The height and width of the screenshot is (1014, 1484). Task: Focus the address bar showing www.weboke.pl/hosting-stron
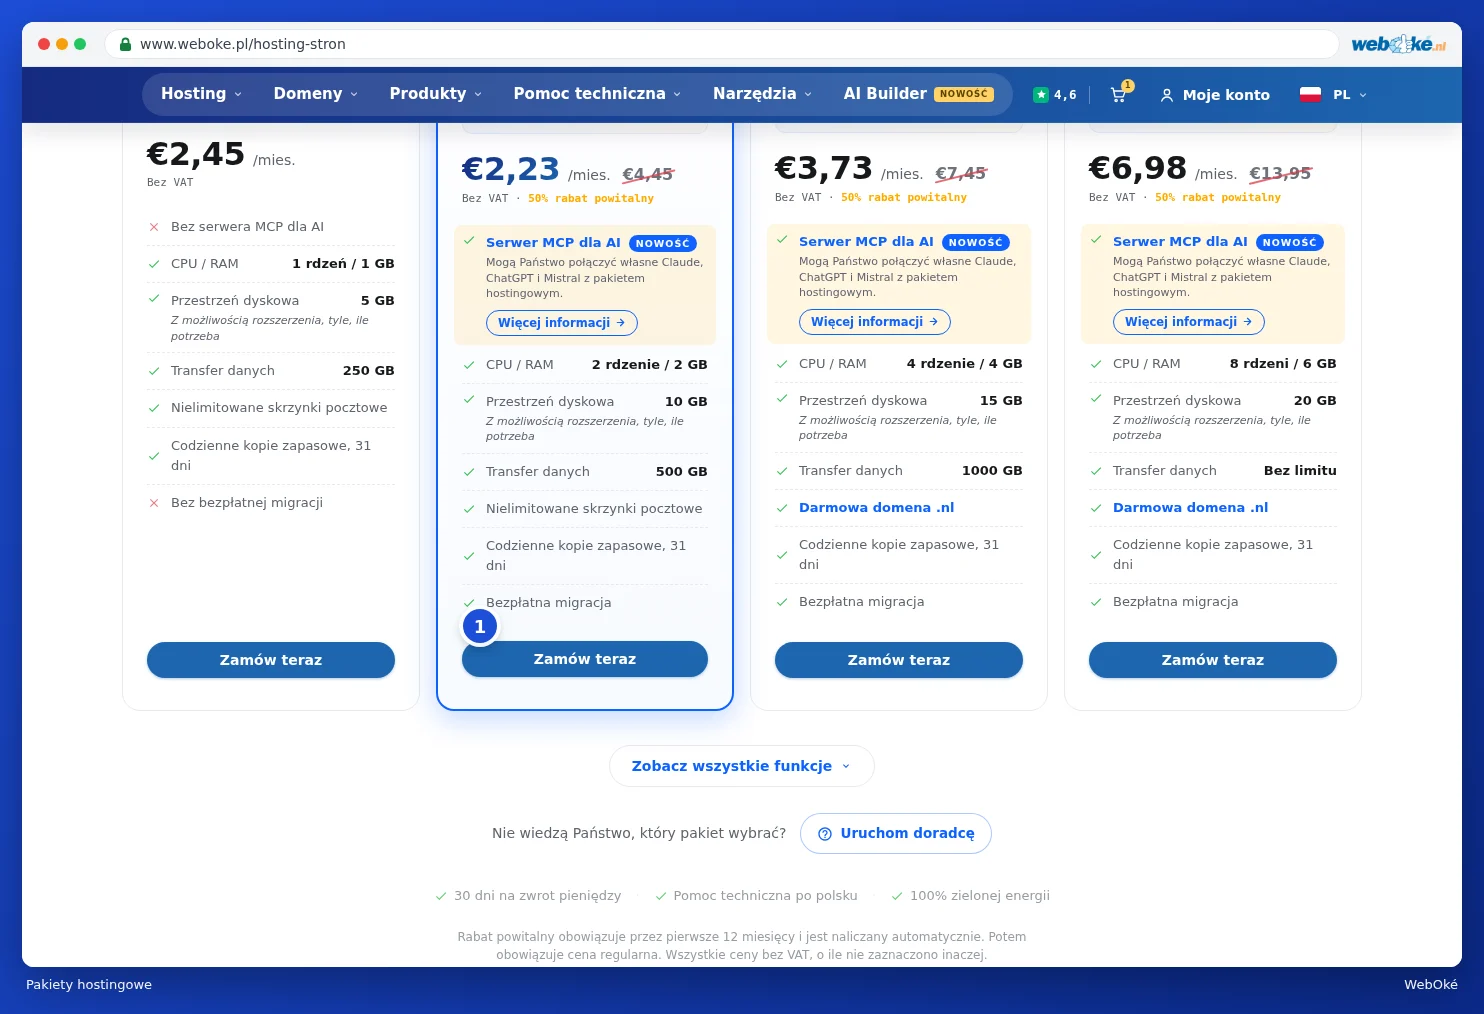coord(721,44)
